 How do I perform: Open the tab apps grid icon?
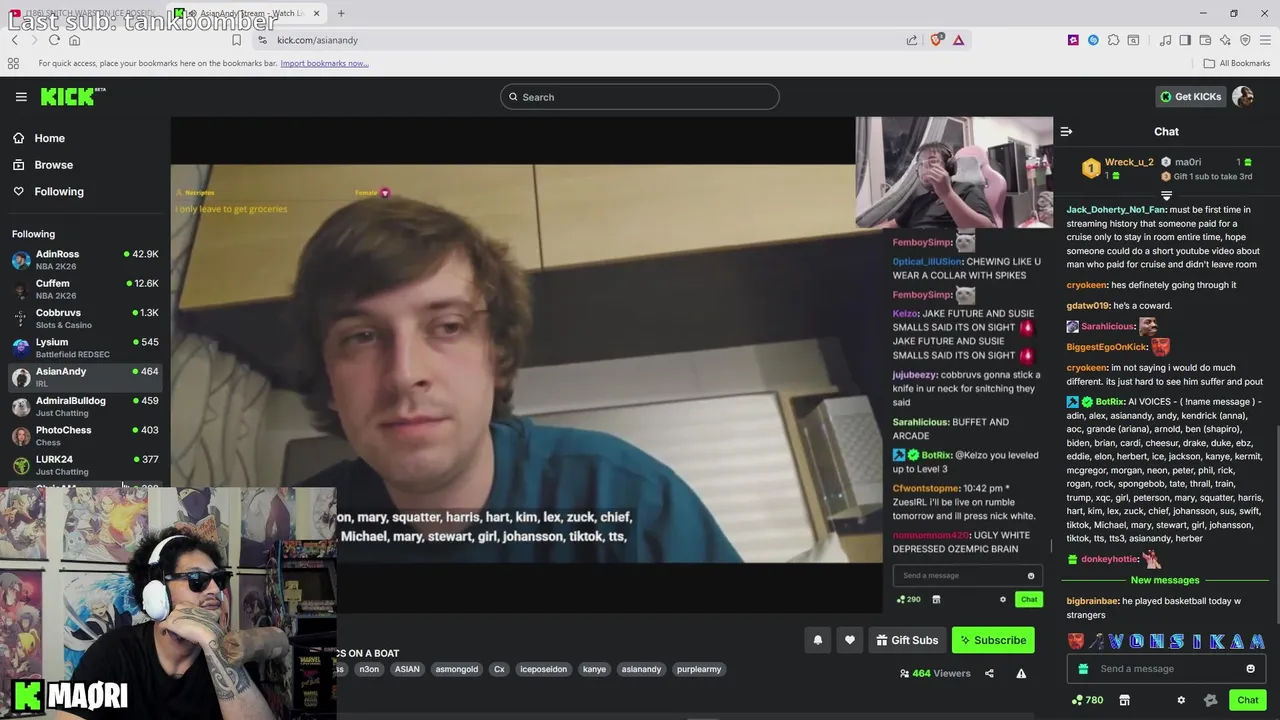tap(13, 63)
